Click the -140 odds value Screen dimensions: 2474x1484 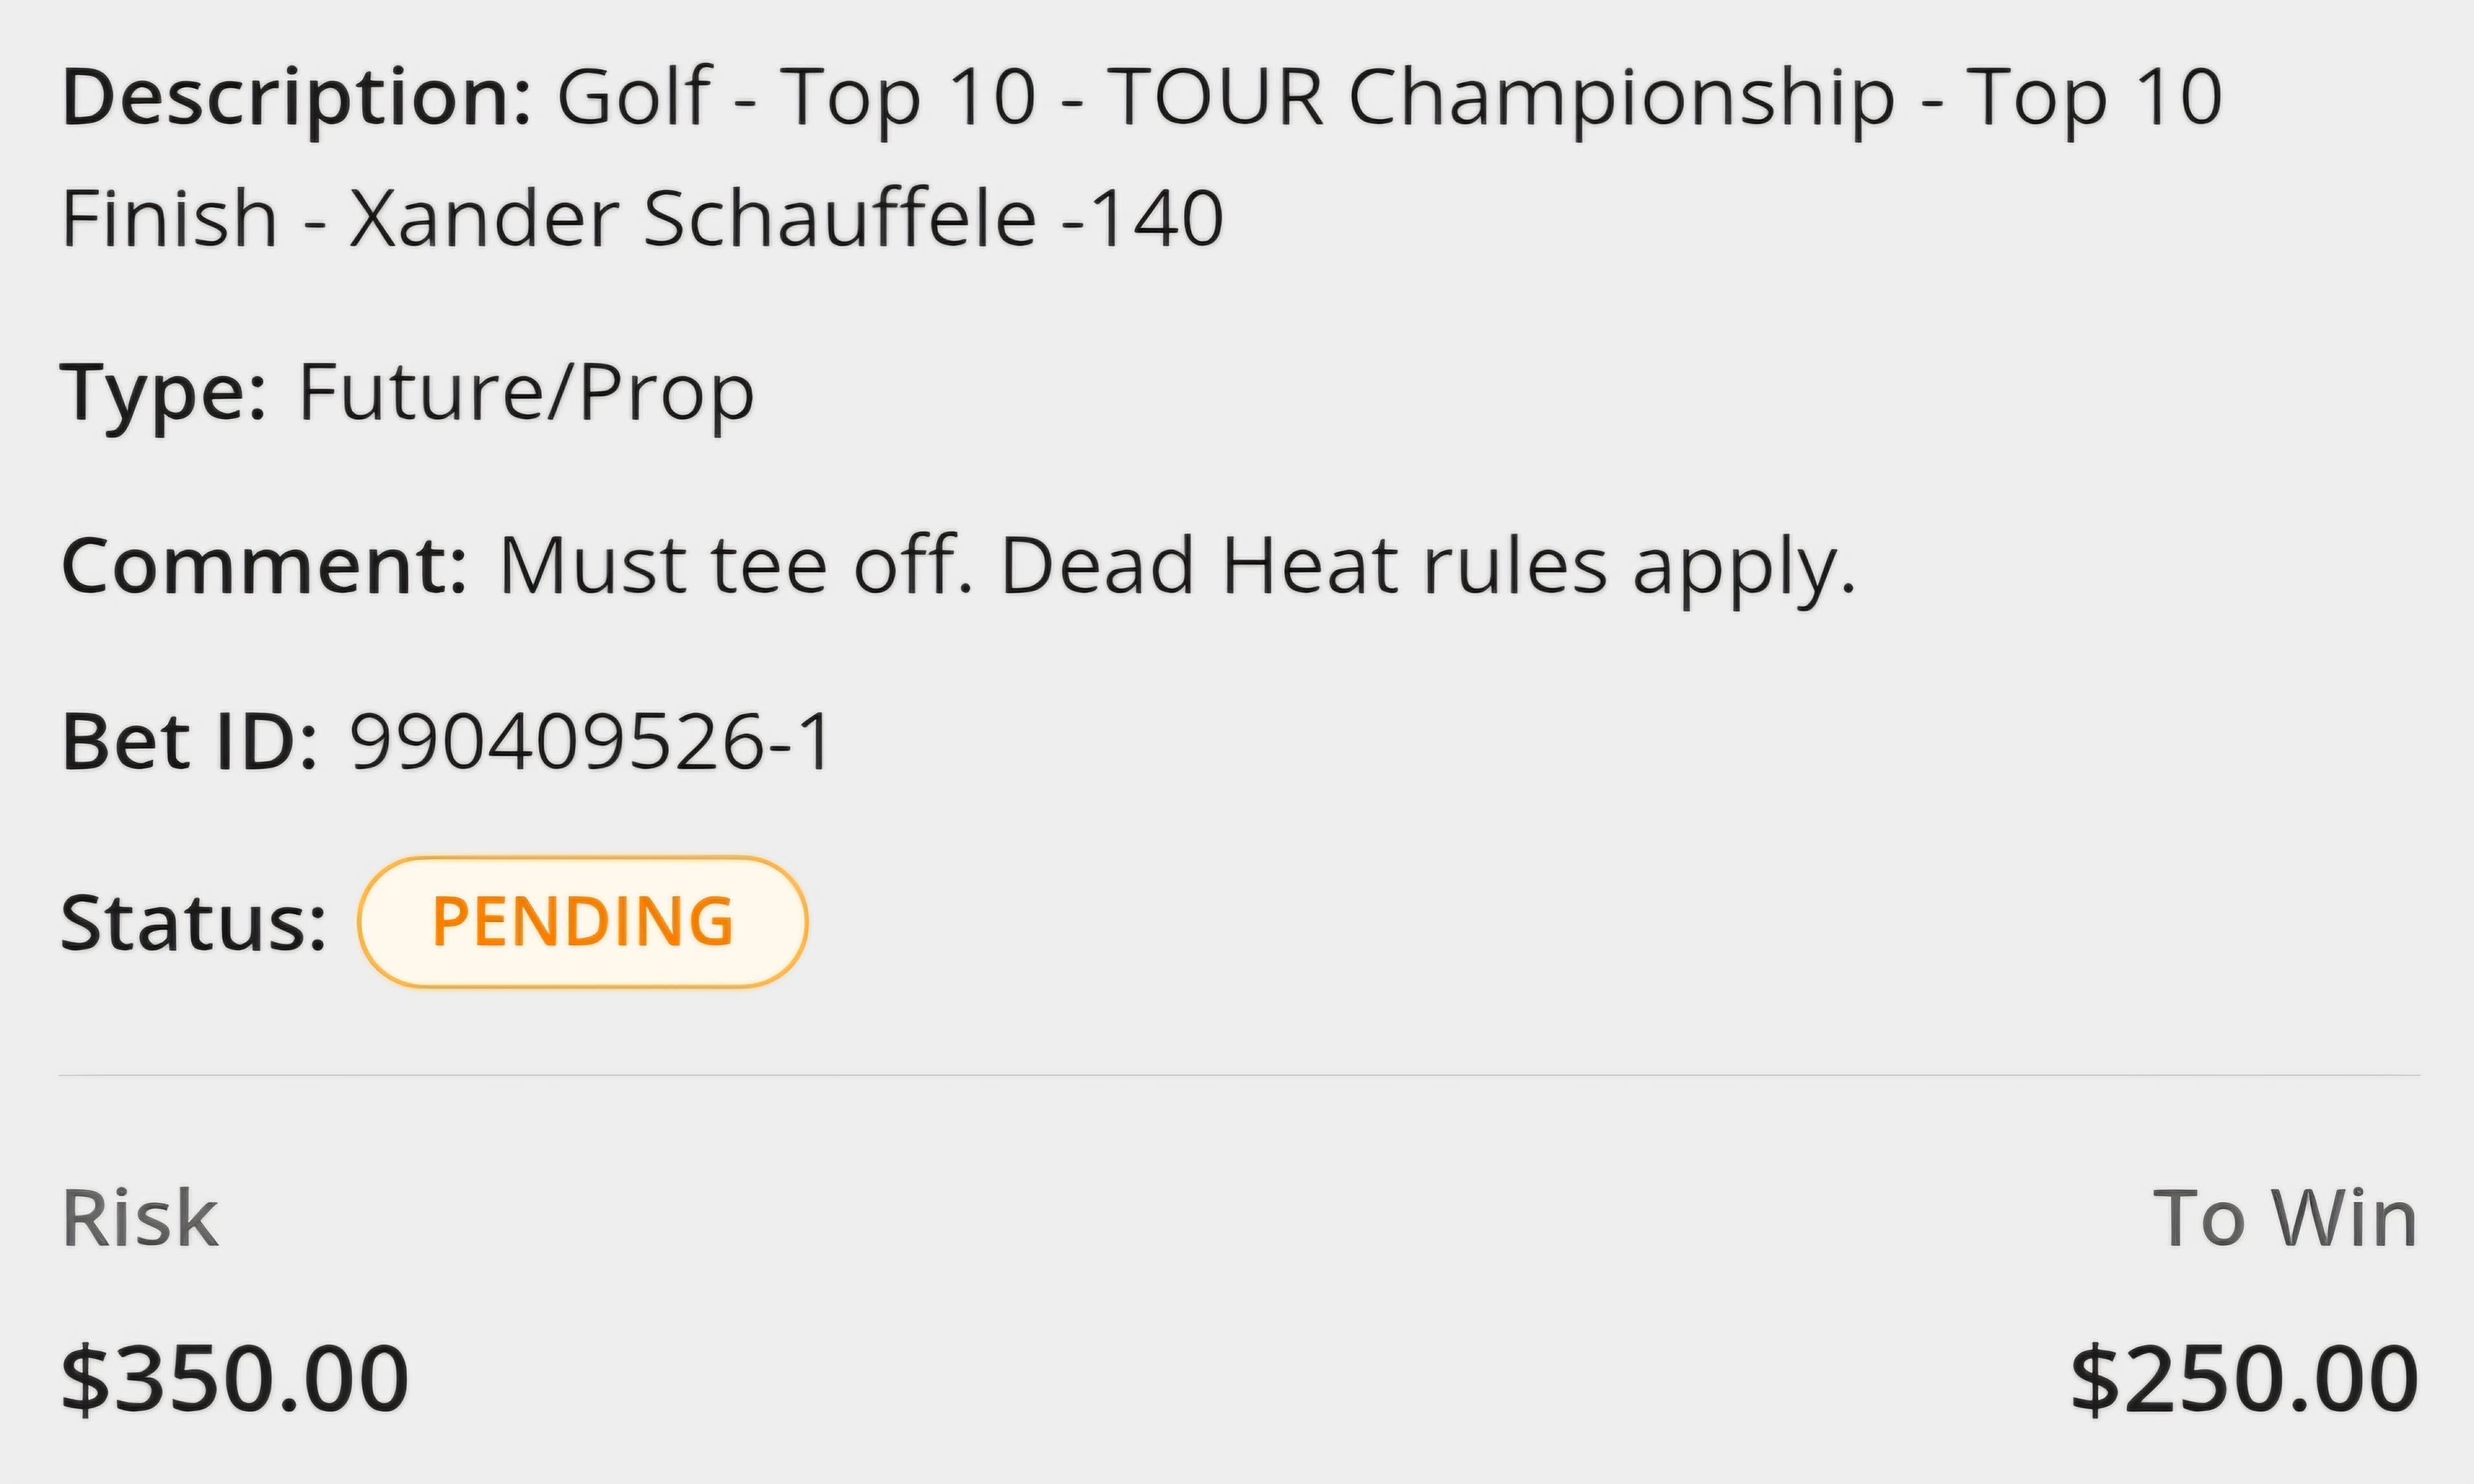click(1142, 219)
